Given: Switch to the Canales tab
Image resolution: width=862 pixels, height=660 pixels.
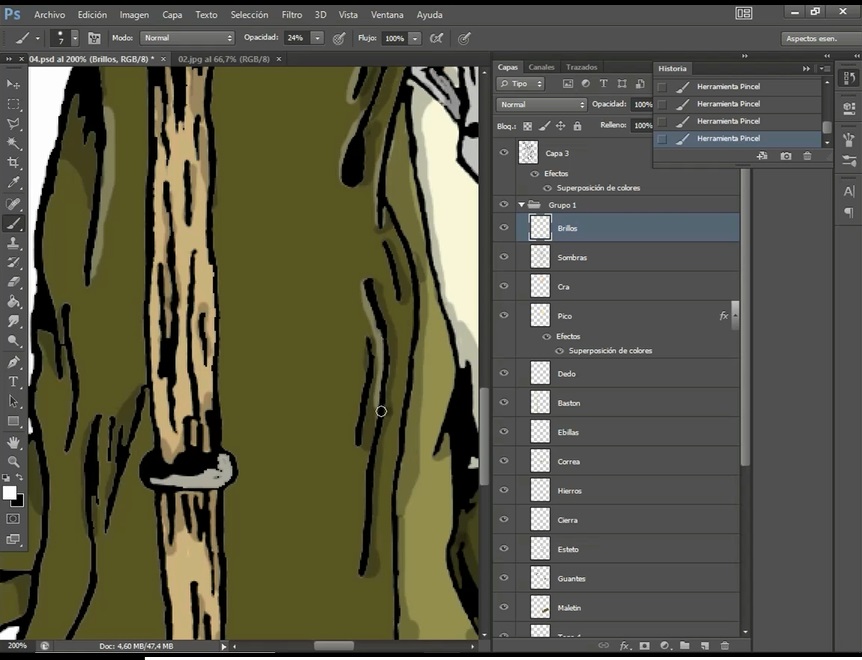Looking at the screenshot, I should click(541, 67).
